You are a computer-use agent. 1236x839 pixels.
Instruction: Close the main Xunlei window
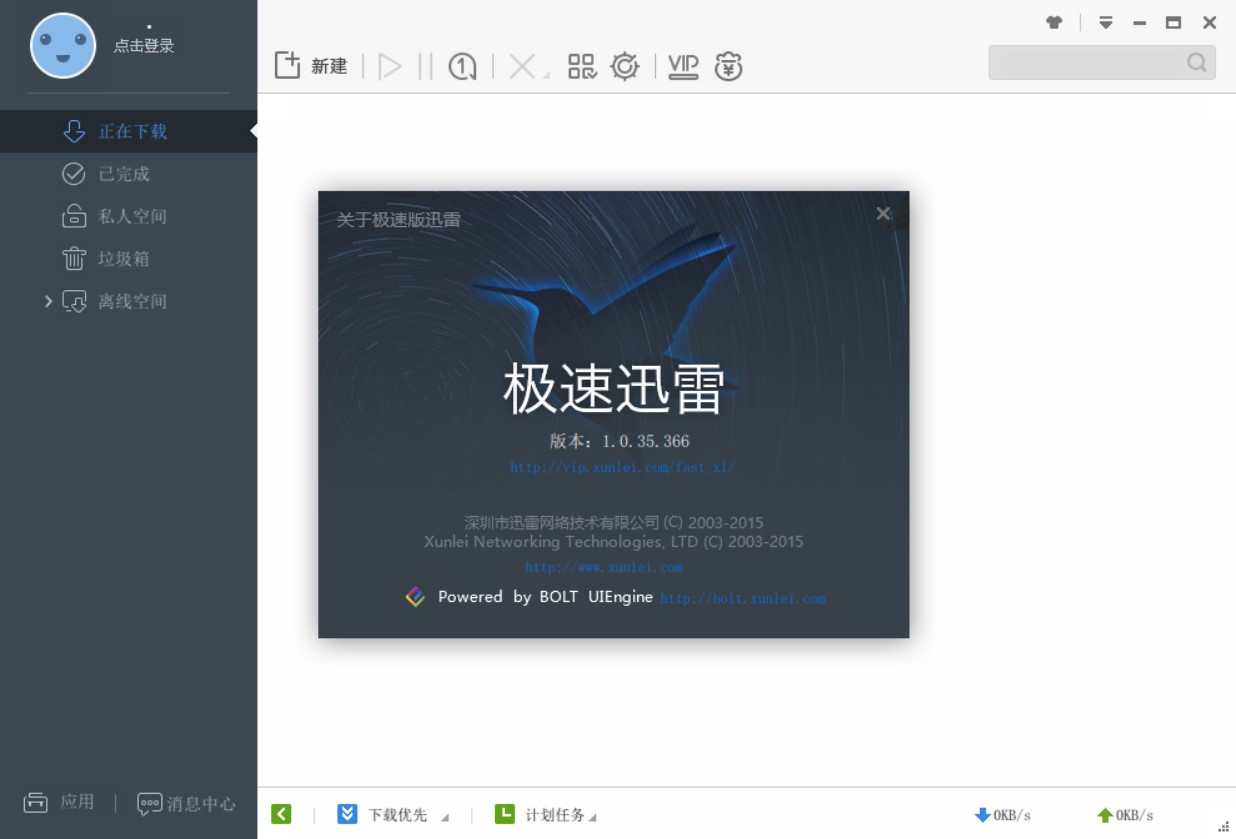[x=1209, y=22]
